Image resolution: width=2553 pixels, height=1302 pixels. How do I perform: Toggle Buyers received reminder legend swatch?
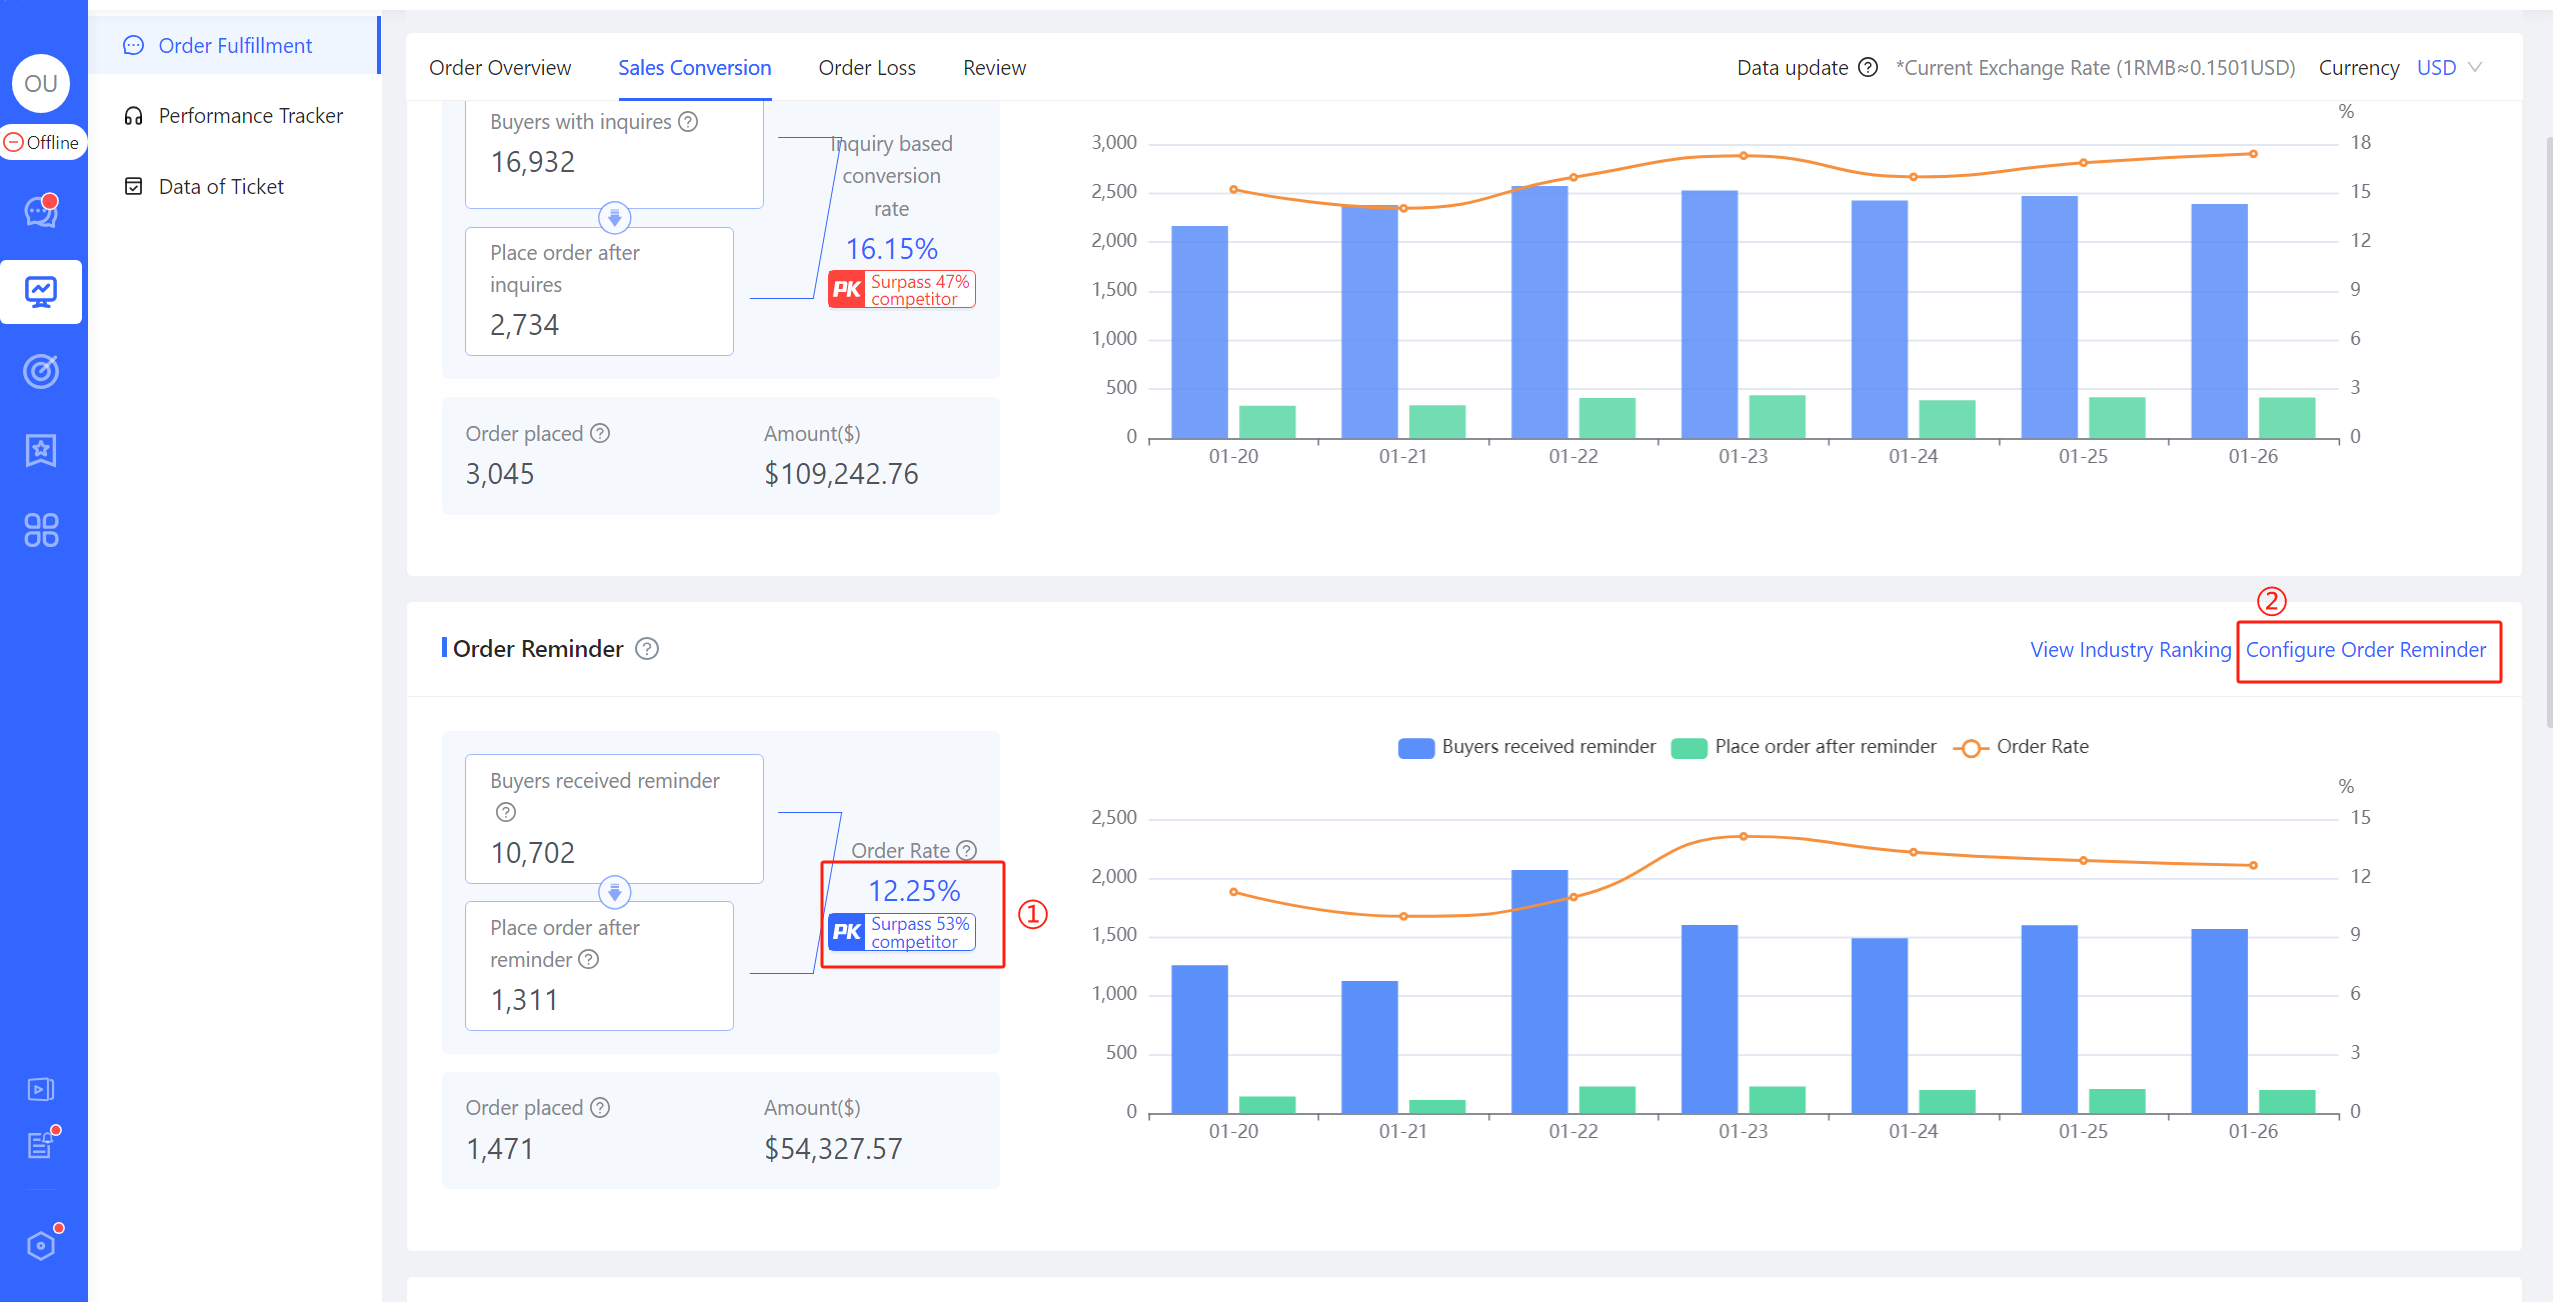tap(1416, 747)
